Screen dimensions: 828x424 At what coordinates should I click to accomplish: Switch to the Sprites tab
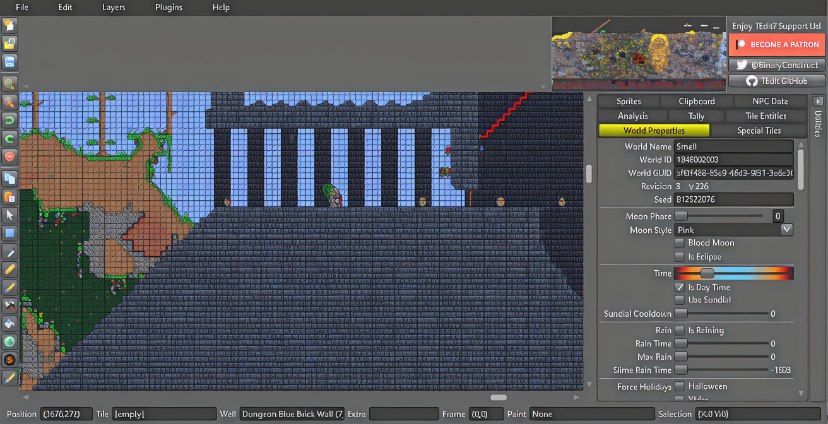[628, 101]
